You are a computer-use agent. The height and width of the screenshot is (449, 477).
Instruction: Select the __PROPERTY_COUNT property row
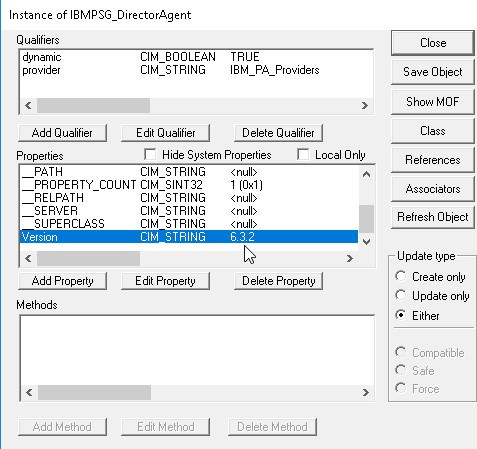click(189, 185)
